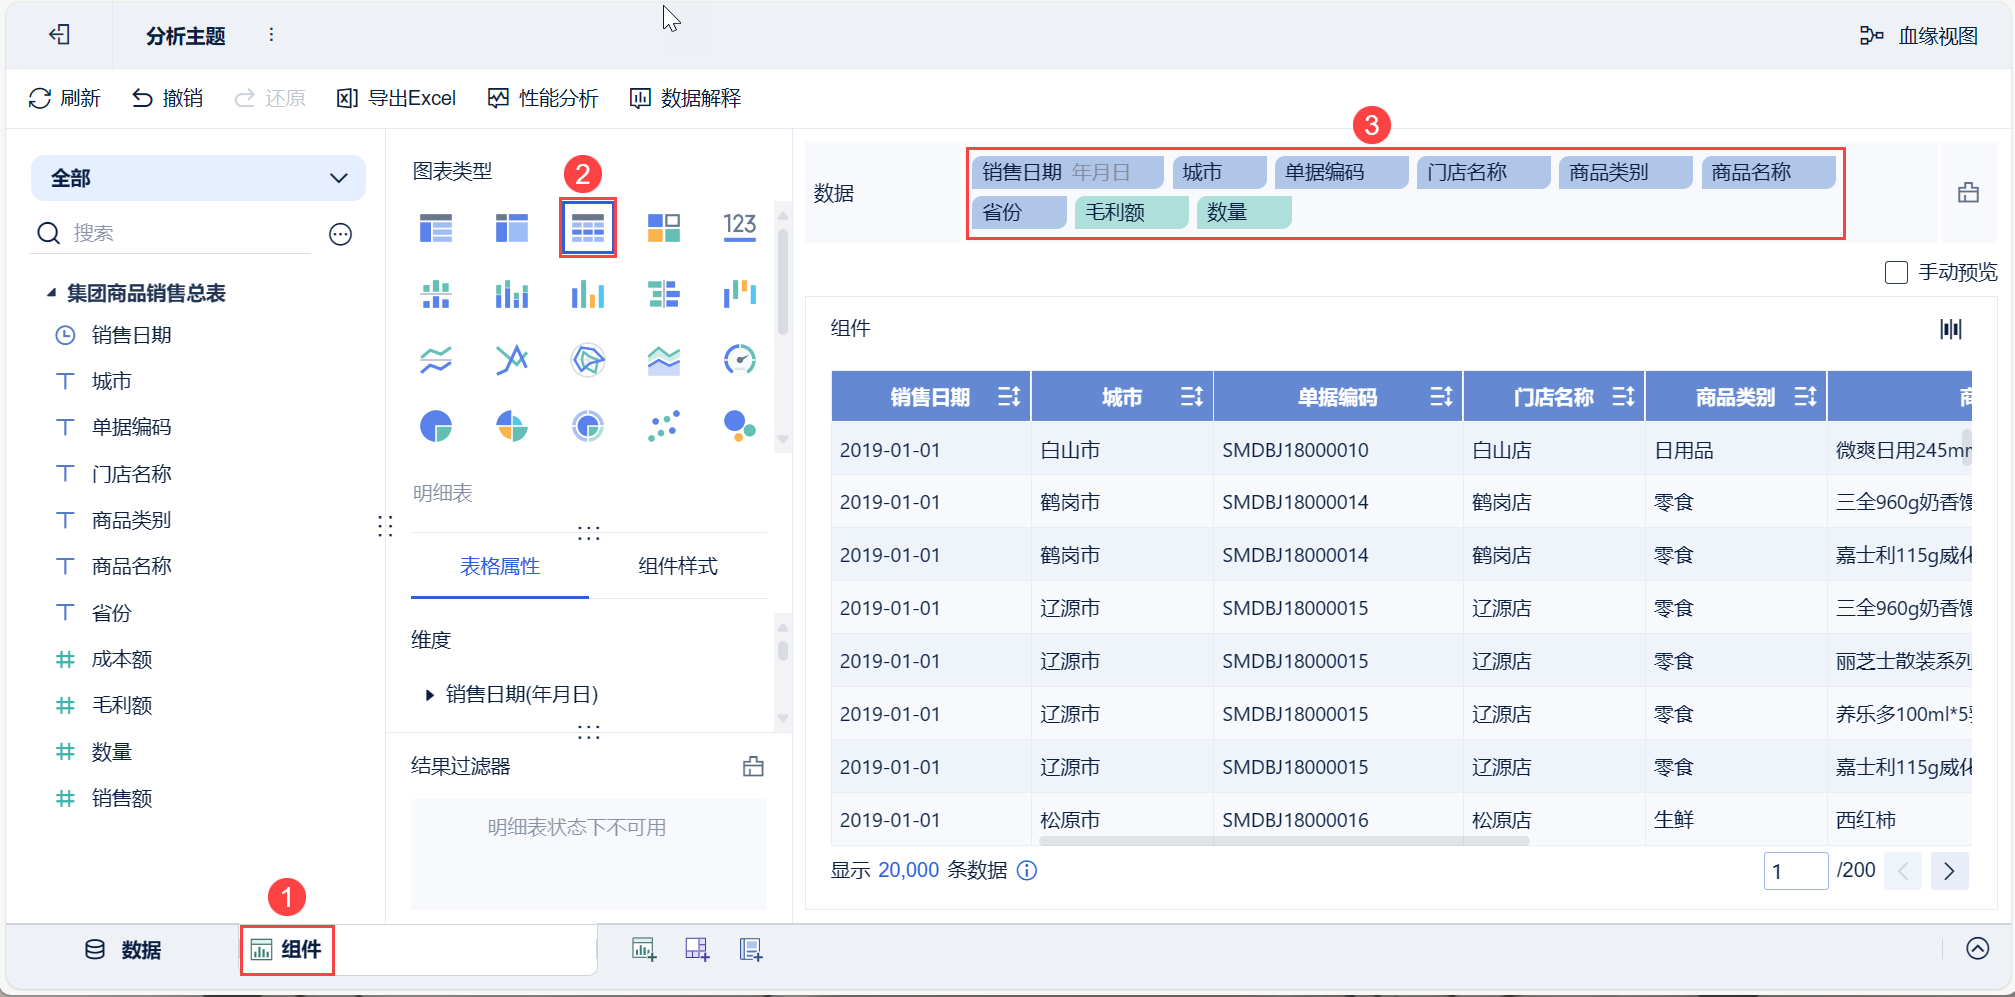2015x997 pixels.
Task: Click the chart type list vertical scrollbar
Action: (783, 280)
